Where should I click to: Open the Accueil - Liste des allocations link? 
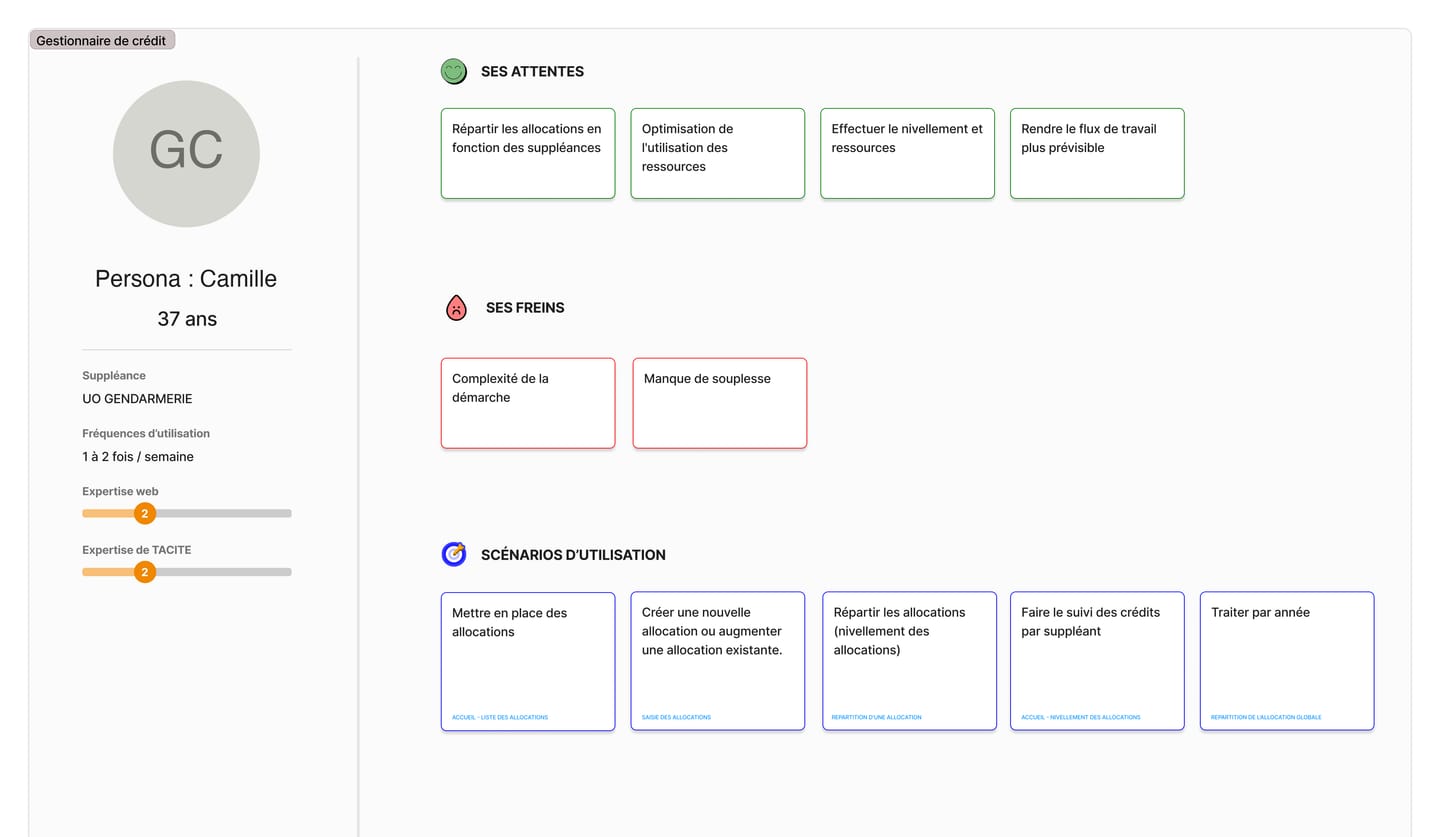pyautogui.click(x=500, y=717)
